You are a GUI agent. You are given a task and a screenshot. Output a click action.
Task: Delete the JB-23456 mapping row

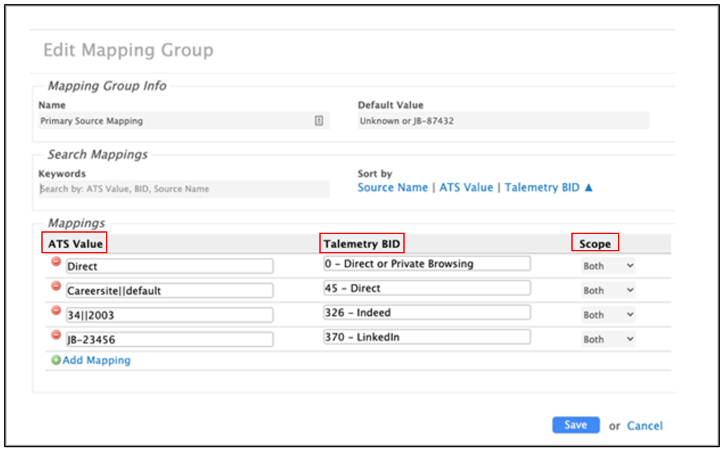(x=56, y=335)
